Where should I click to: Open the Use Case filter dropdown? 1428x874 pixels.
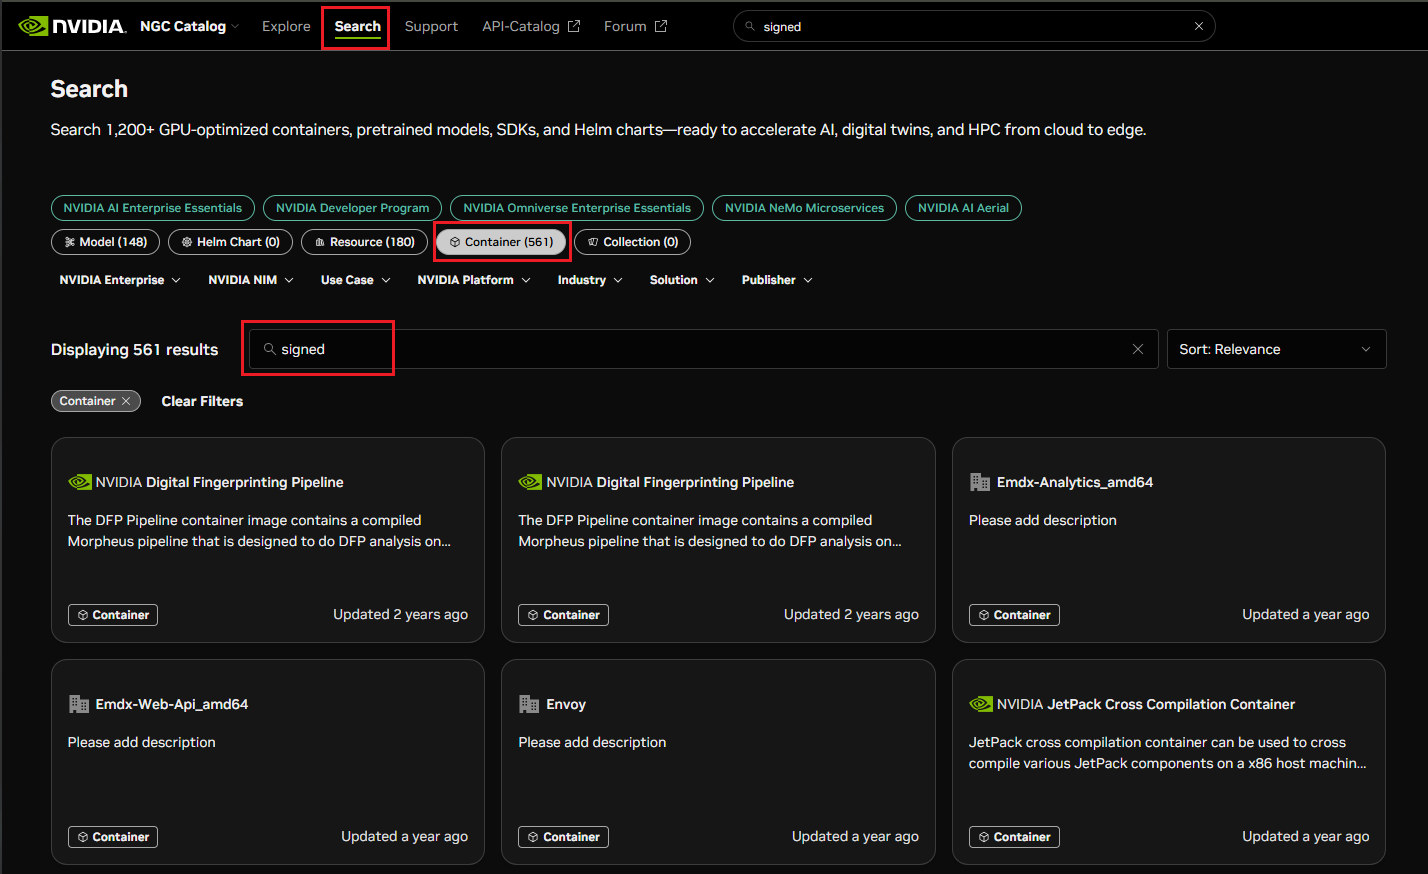click(355, 280)
